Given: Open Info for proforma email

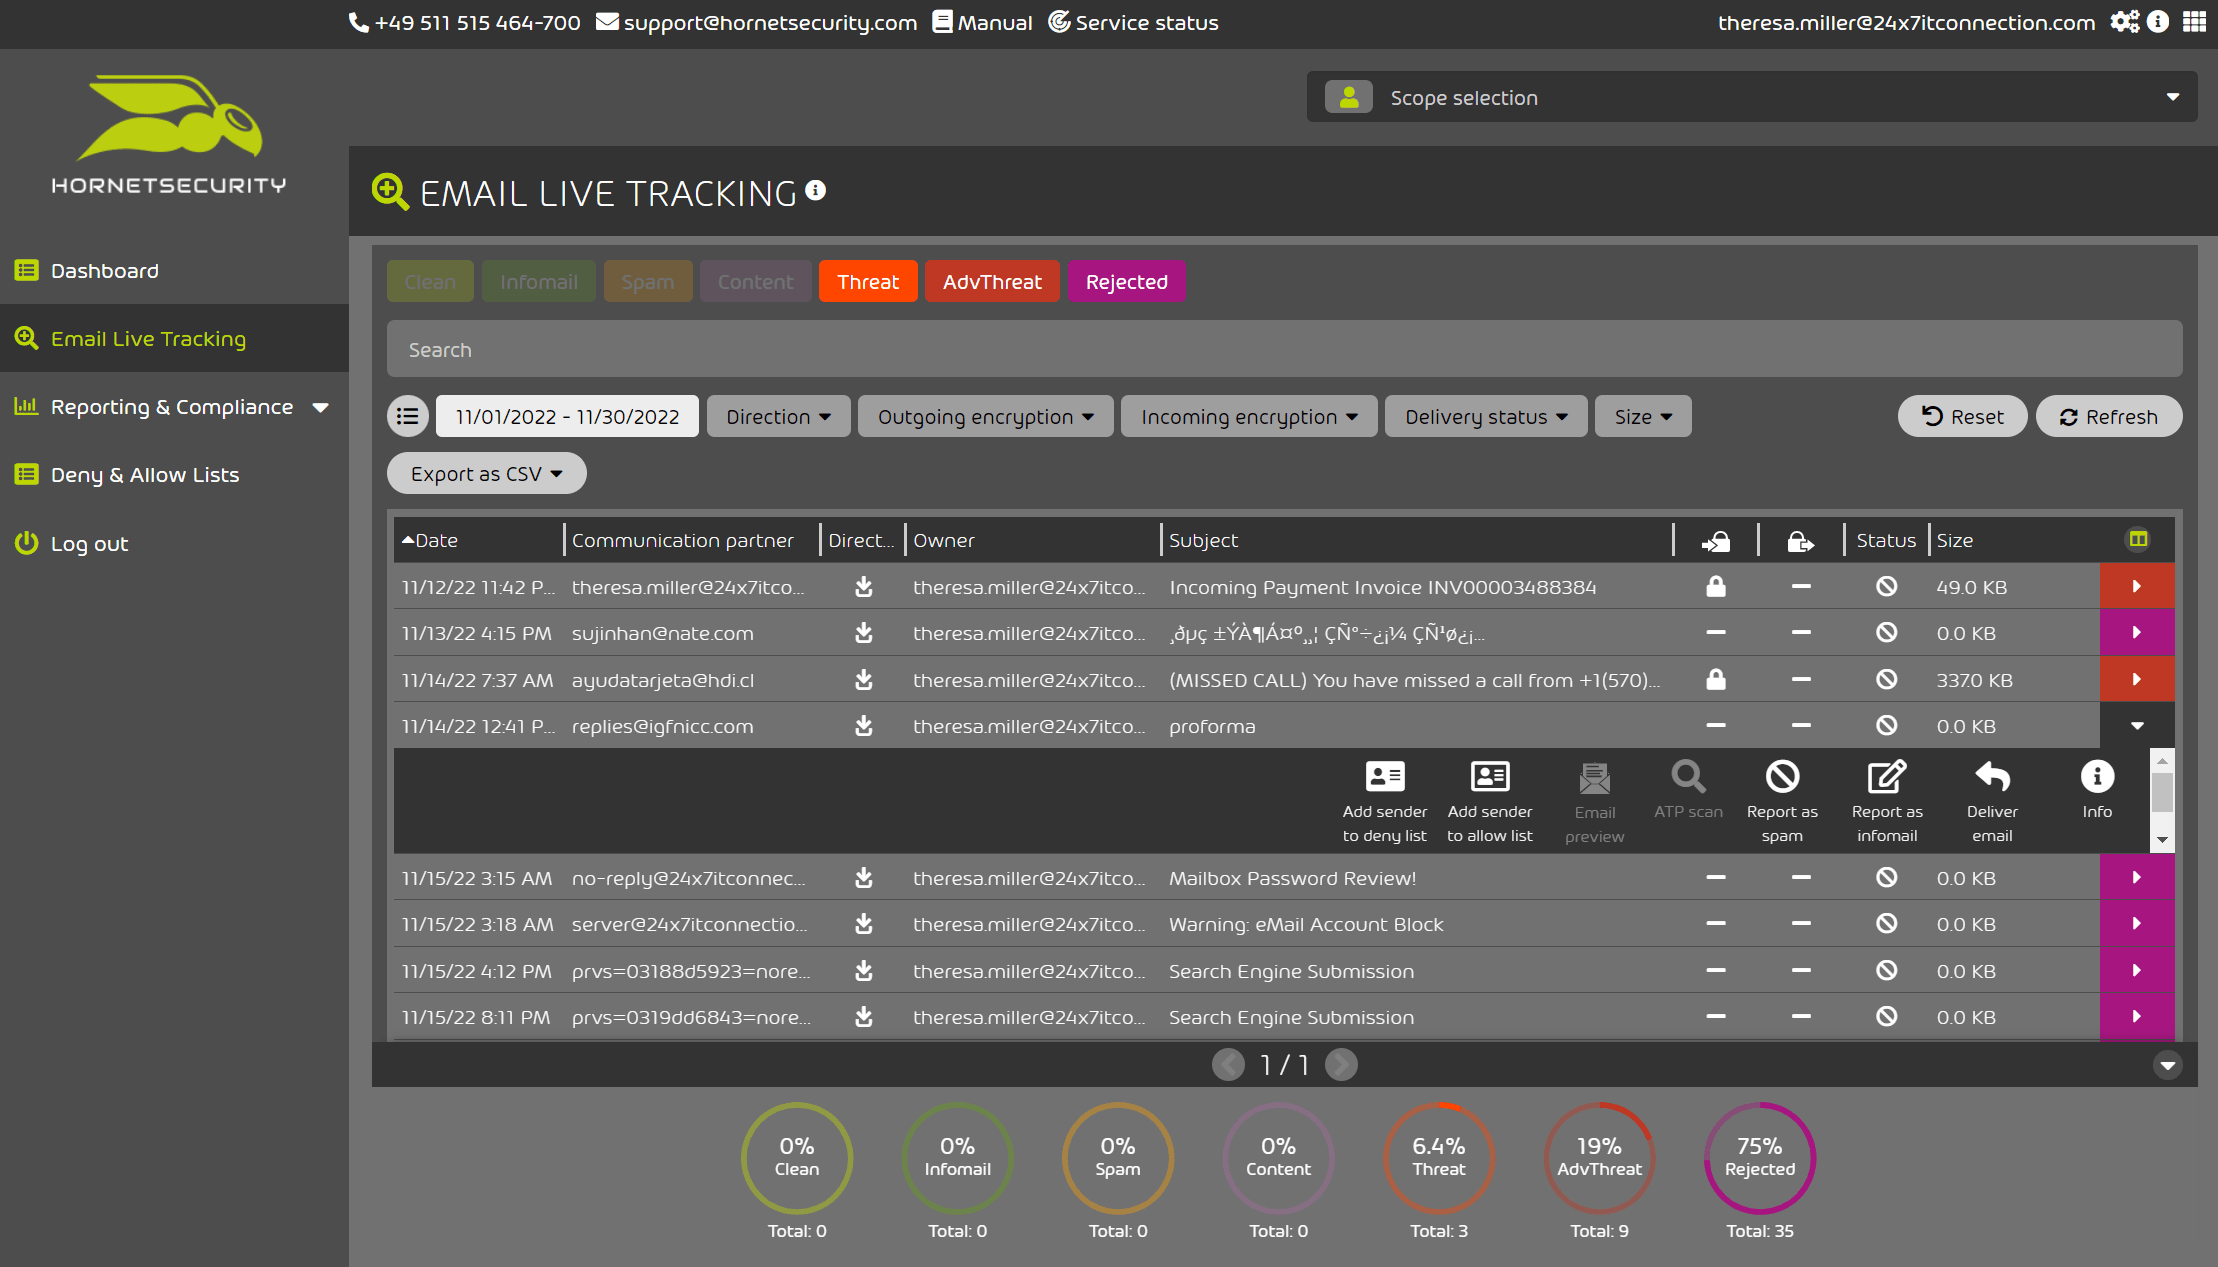Looking at the screenshot, I should click(2097, 777).
